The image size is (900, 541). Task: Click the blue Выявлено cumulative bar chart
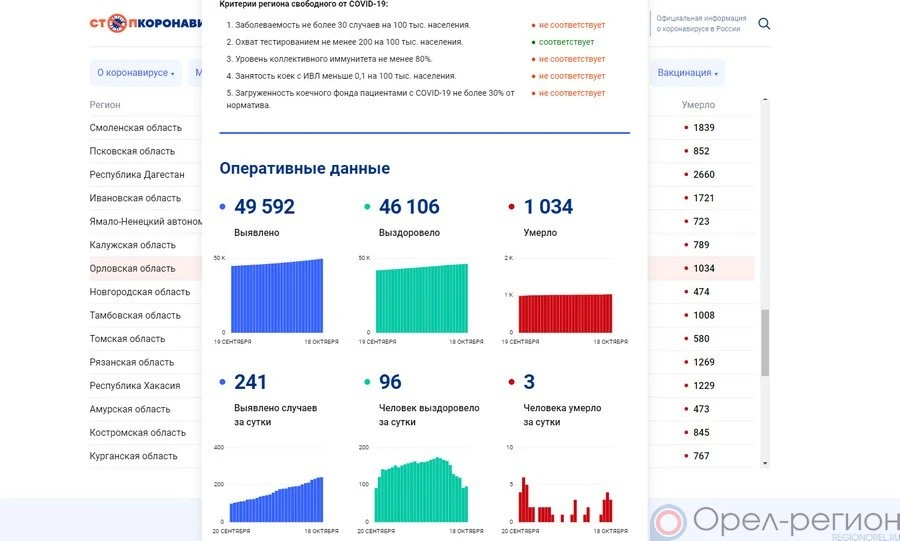coord(277,296)
